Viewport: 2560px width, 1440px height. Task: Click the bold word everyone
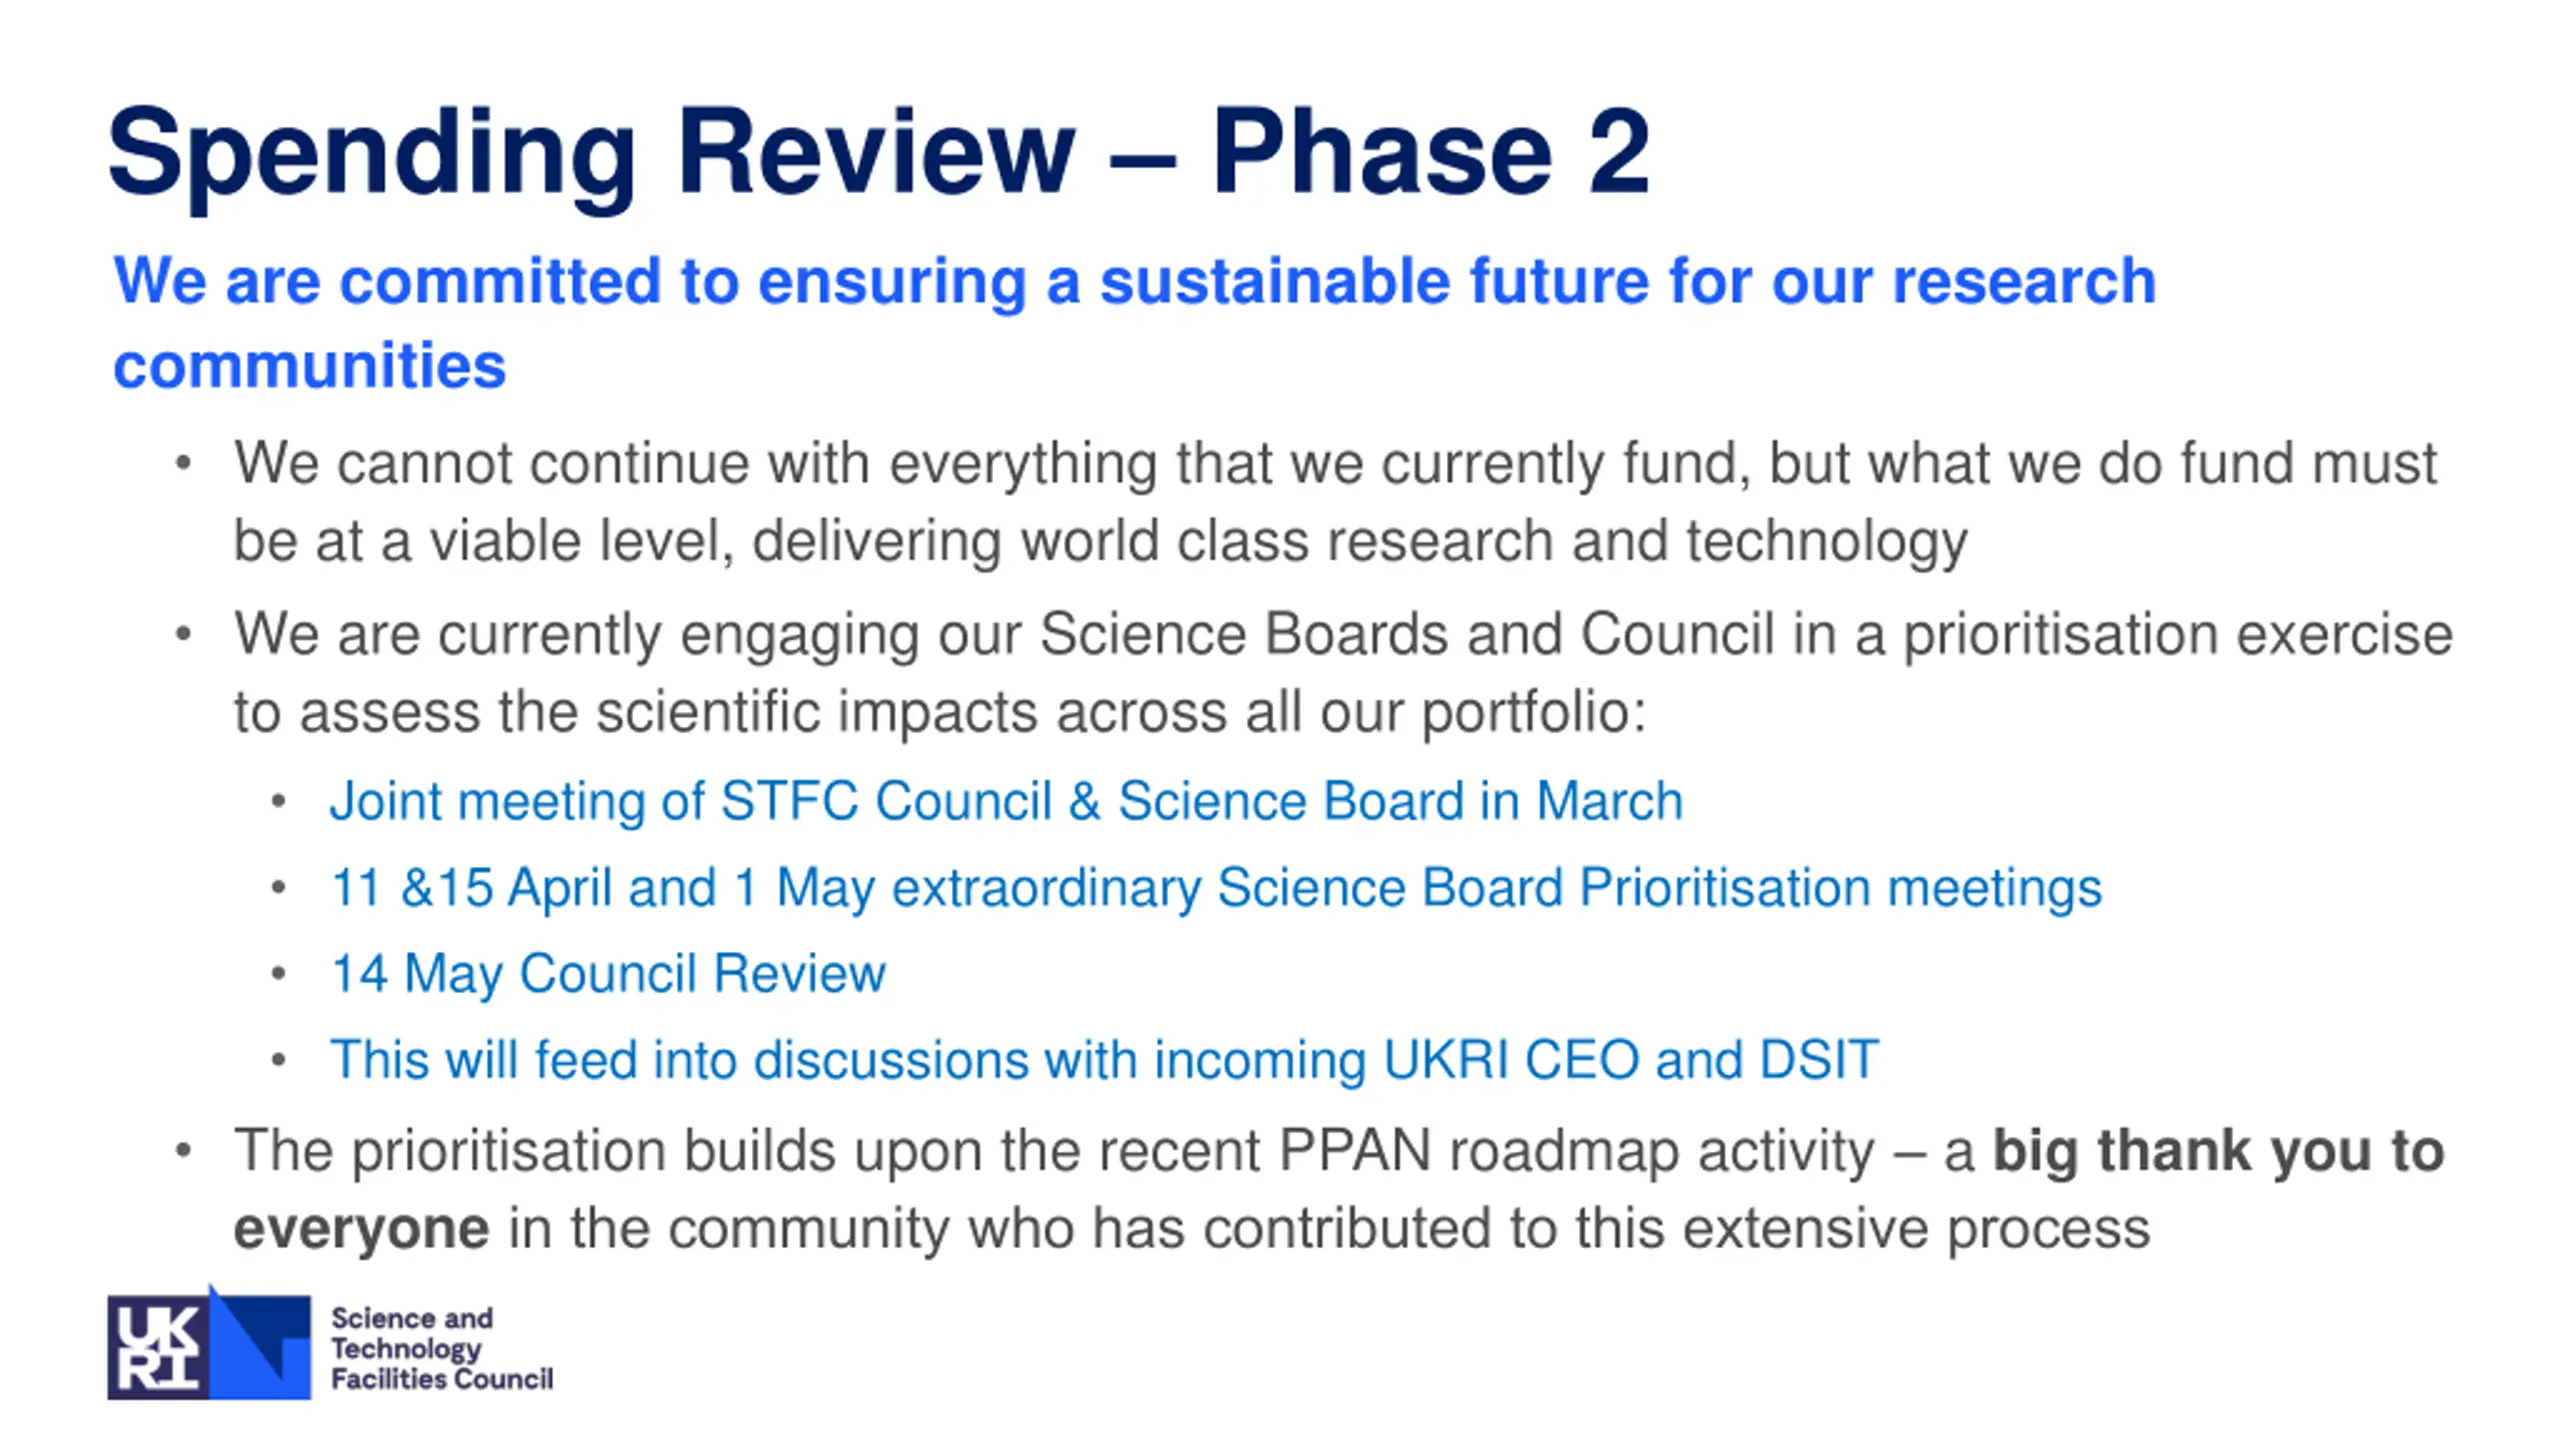point(362,1229)
